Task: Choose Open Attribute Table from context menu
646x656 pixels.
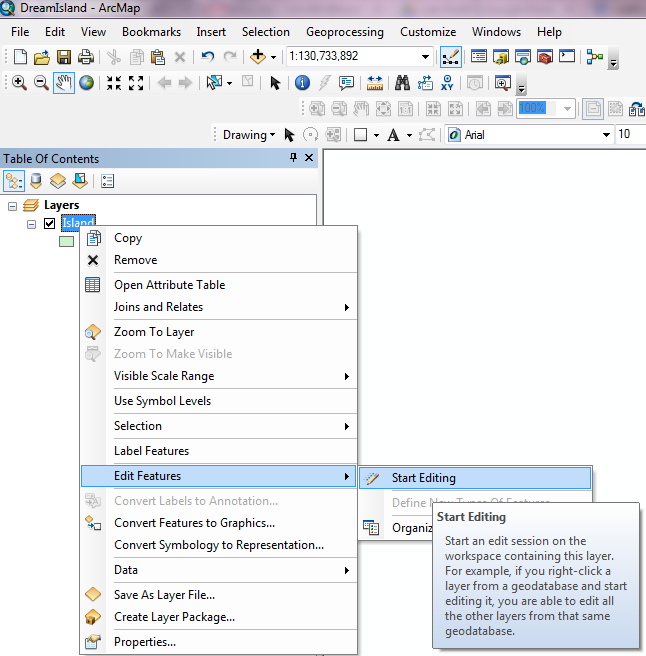Action: (x=219, y=285)
